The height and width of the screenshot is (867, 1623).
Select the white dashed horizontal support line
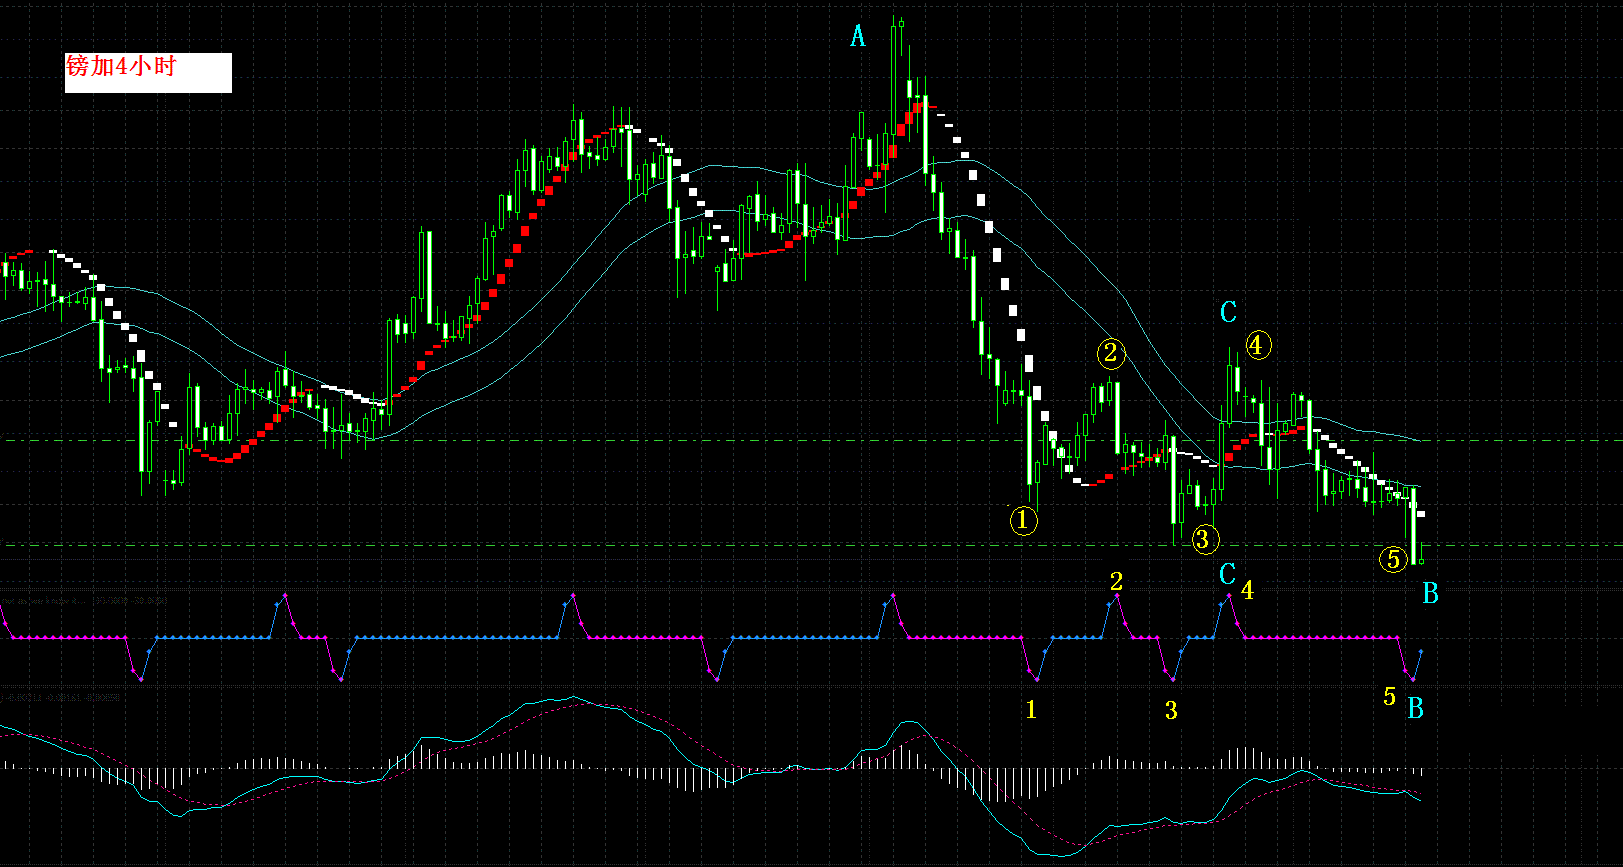(x=811, y=545)
